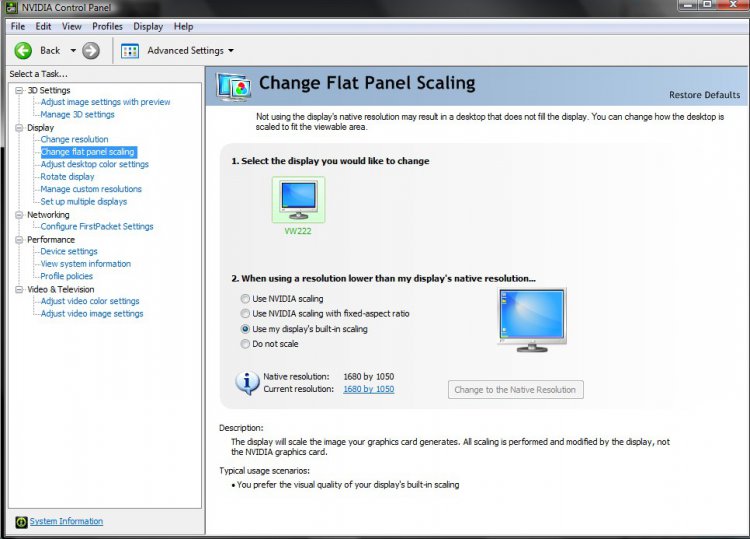Open Configure FirstPacket Settings
The height and width of the screenshot is (539, 750).
(x=97, y=226)
